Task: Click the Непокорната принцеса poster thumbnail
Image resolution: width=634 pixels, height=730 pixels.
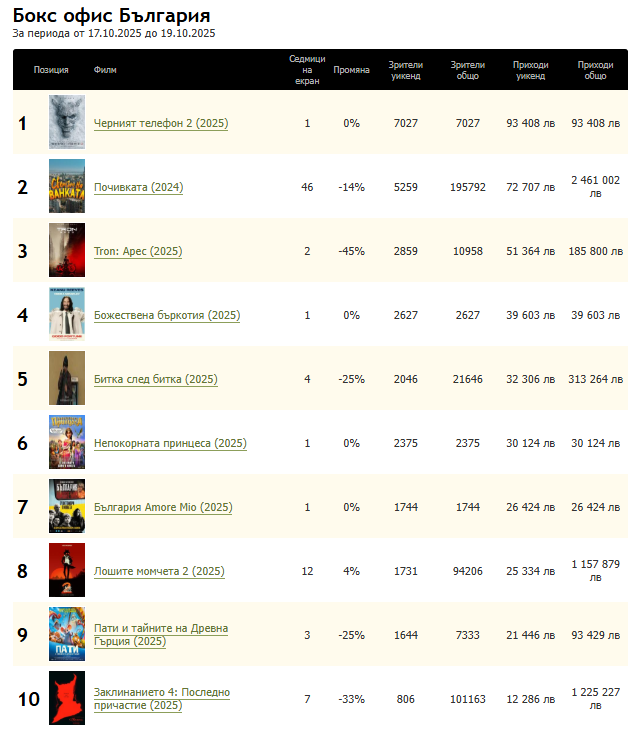Action: [x=67, y=442]
